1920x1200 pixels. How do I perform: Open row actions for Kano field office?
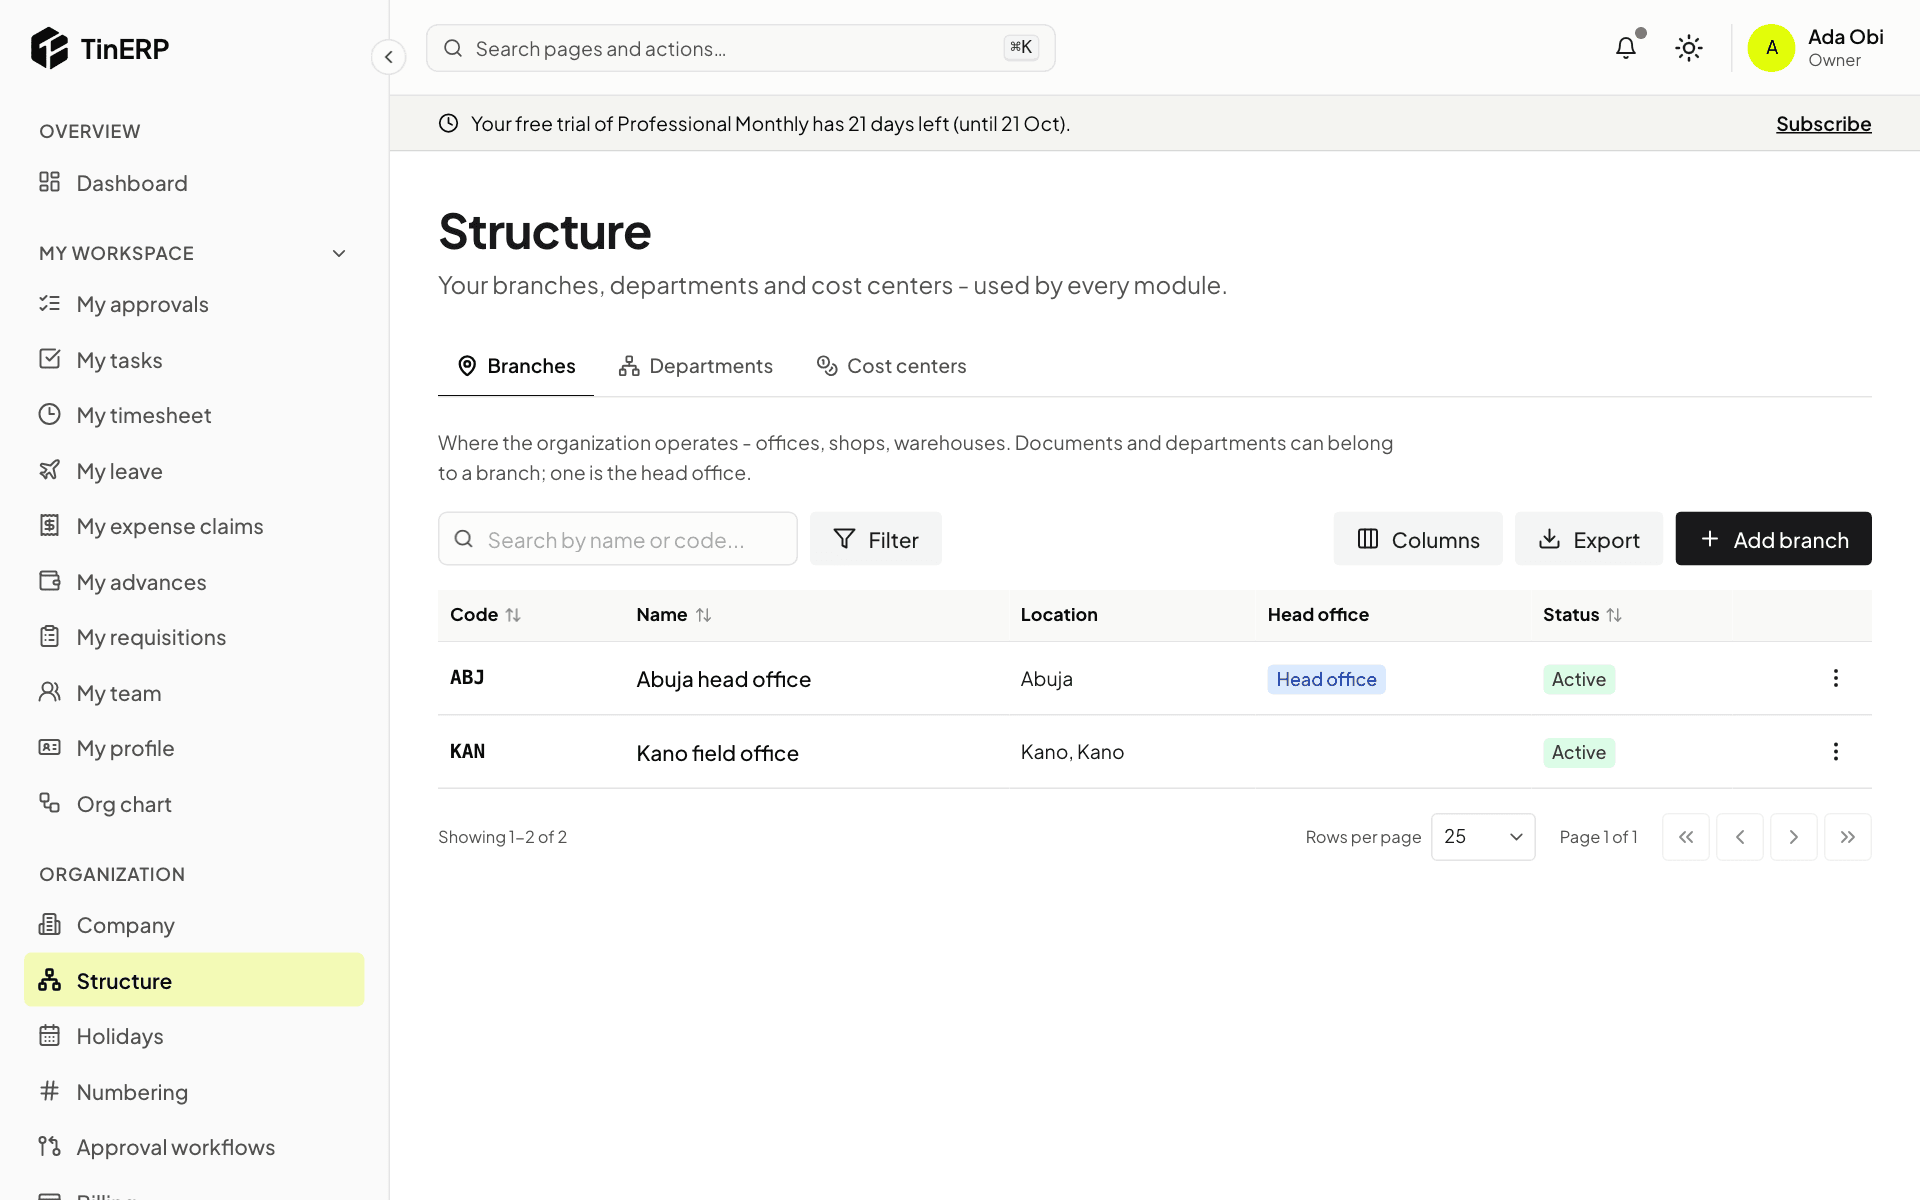[x=1835, y=752]
